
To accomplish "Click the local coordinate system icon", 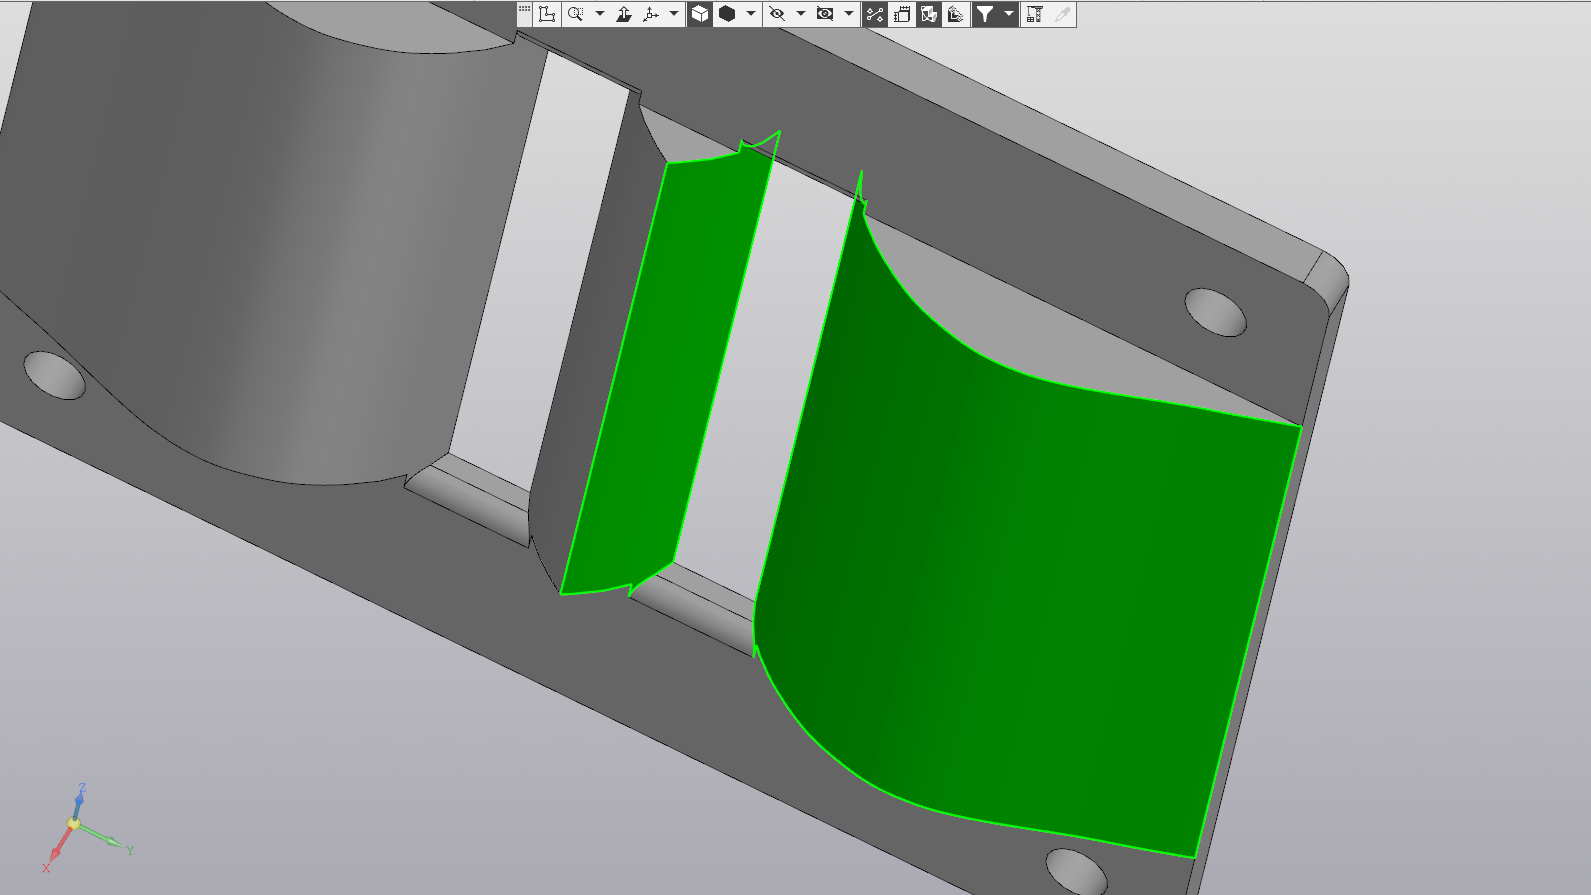I will [547, 14].
